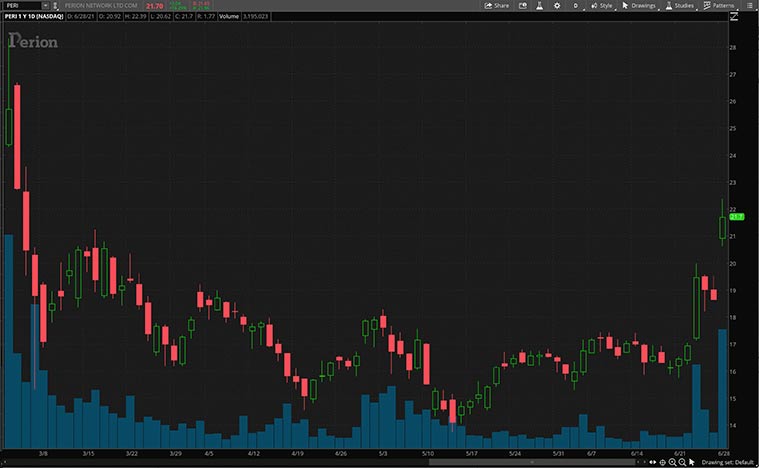
Task: Select the pointer cursor tool at bottom
Action: 692,462
